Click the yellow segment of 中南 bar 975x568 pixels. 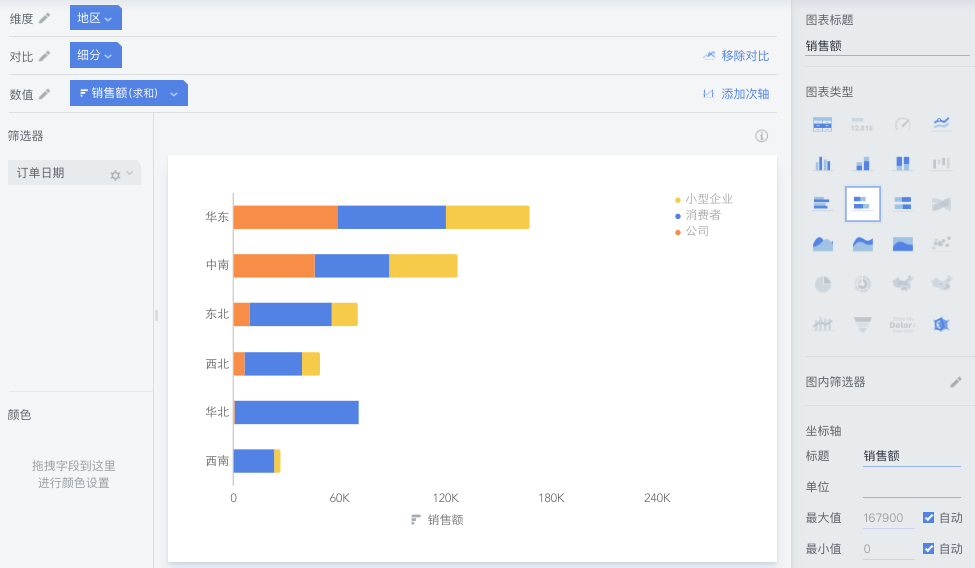[x=423, y=266]
